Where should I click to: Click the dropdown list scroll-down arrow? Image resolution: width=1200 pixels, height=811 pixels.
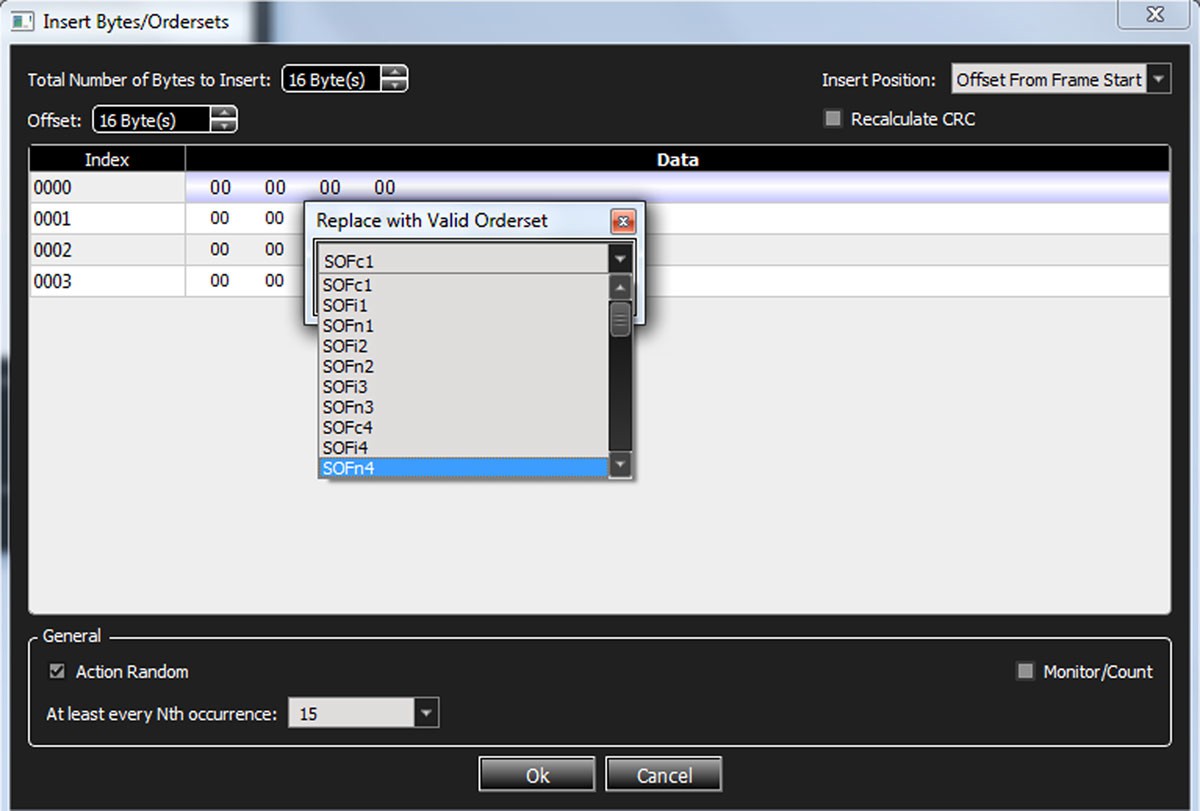tap(621, 465)
